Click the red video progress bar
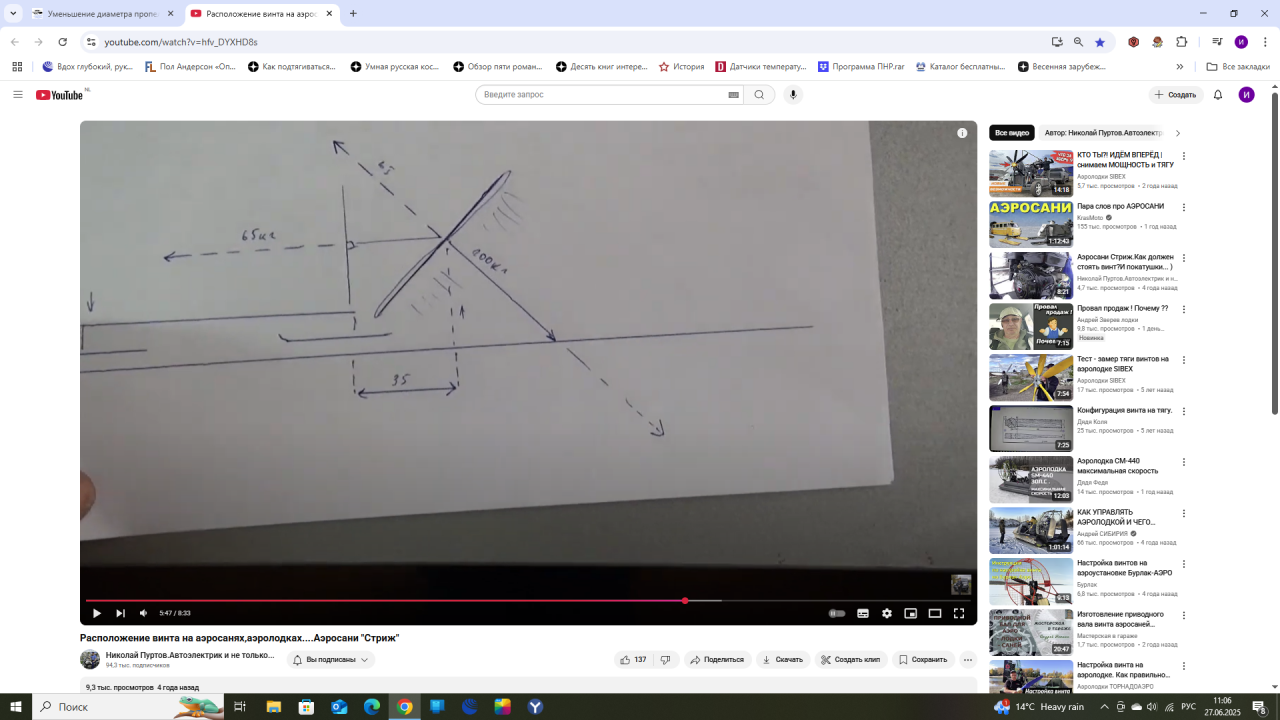The width and height of the screenshot is (1280, 720). point(400,601)
